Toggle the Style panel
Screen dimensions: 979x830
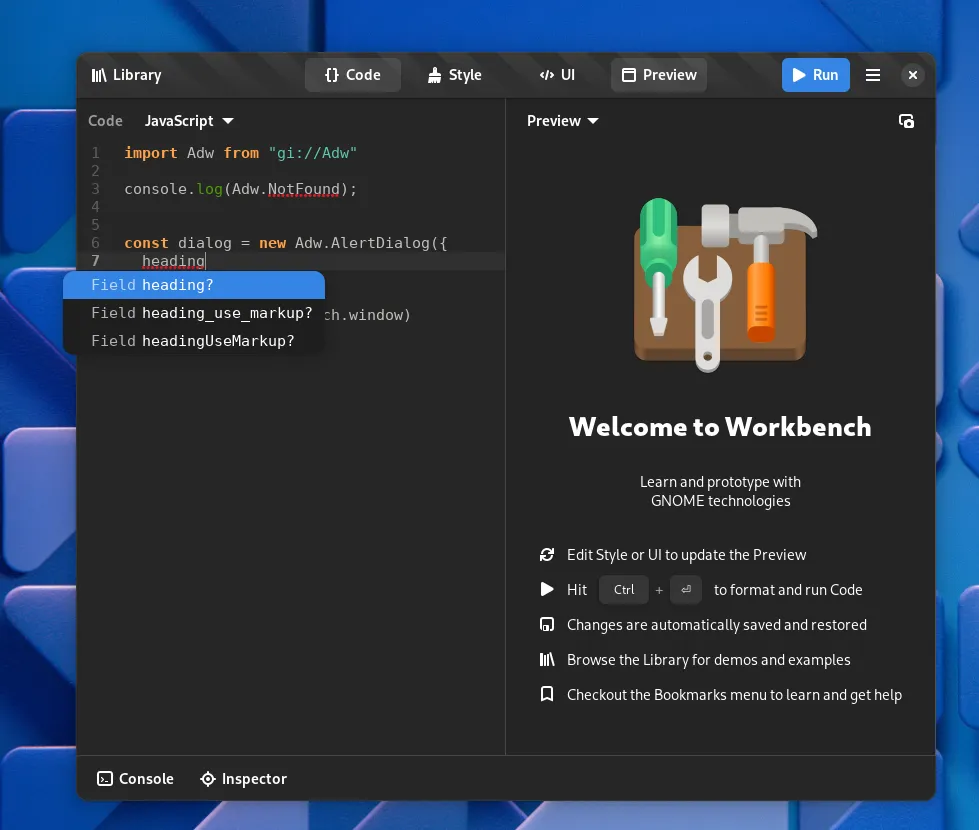(454, 75)
